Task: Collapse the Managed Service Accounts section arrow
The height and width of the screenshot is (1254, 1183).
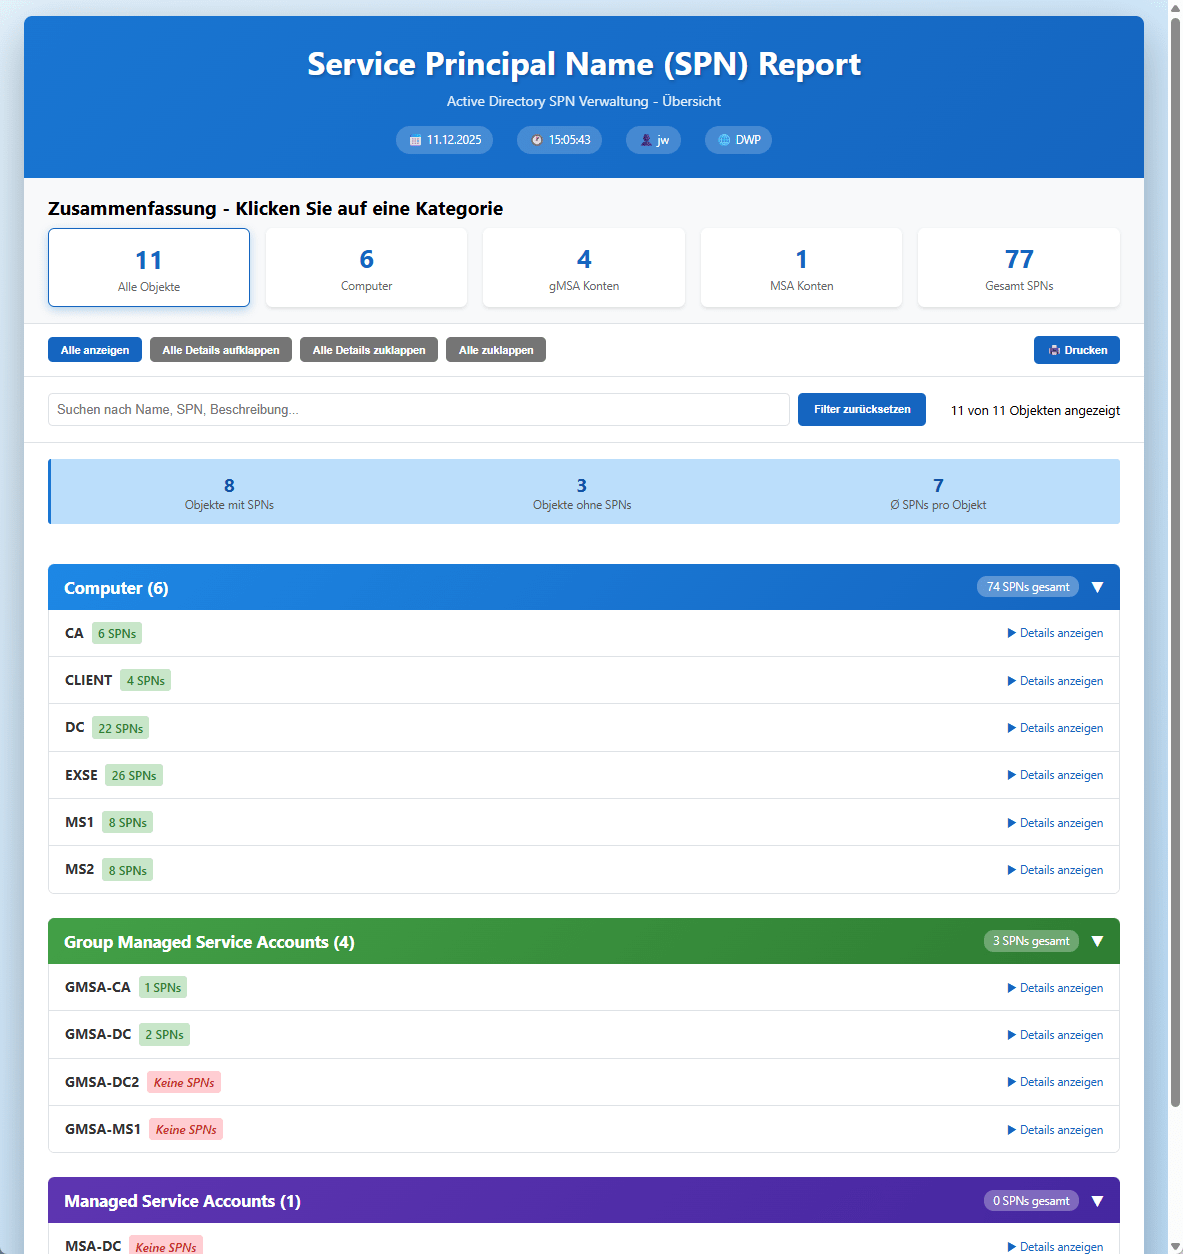Action: 1097,1201
